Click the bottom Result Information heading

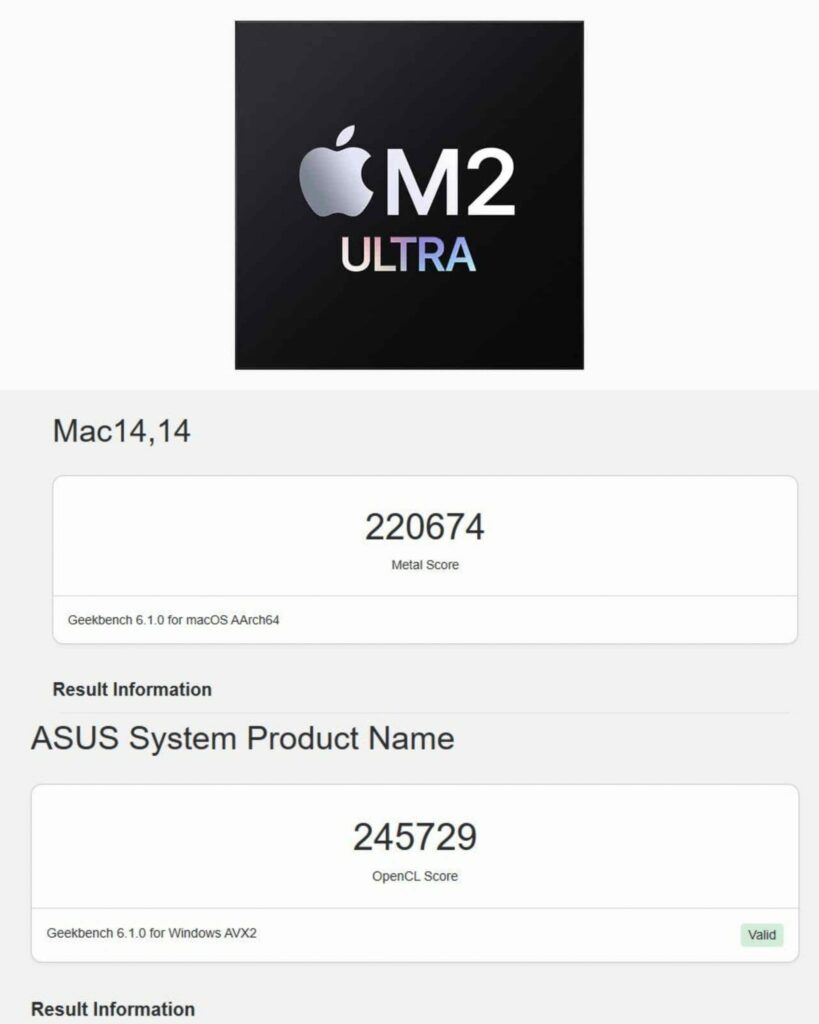113,1009
